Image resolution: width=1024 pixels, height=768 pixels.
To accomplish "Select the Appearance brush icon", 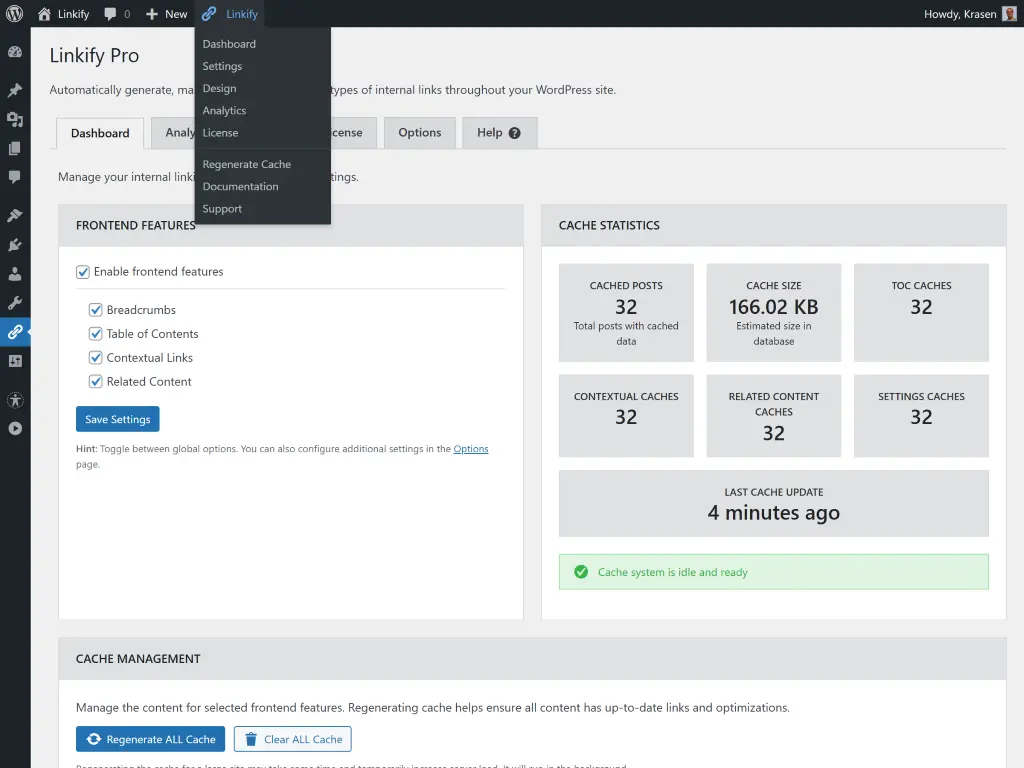I will point(14,214).
